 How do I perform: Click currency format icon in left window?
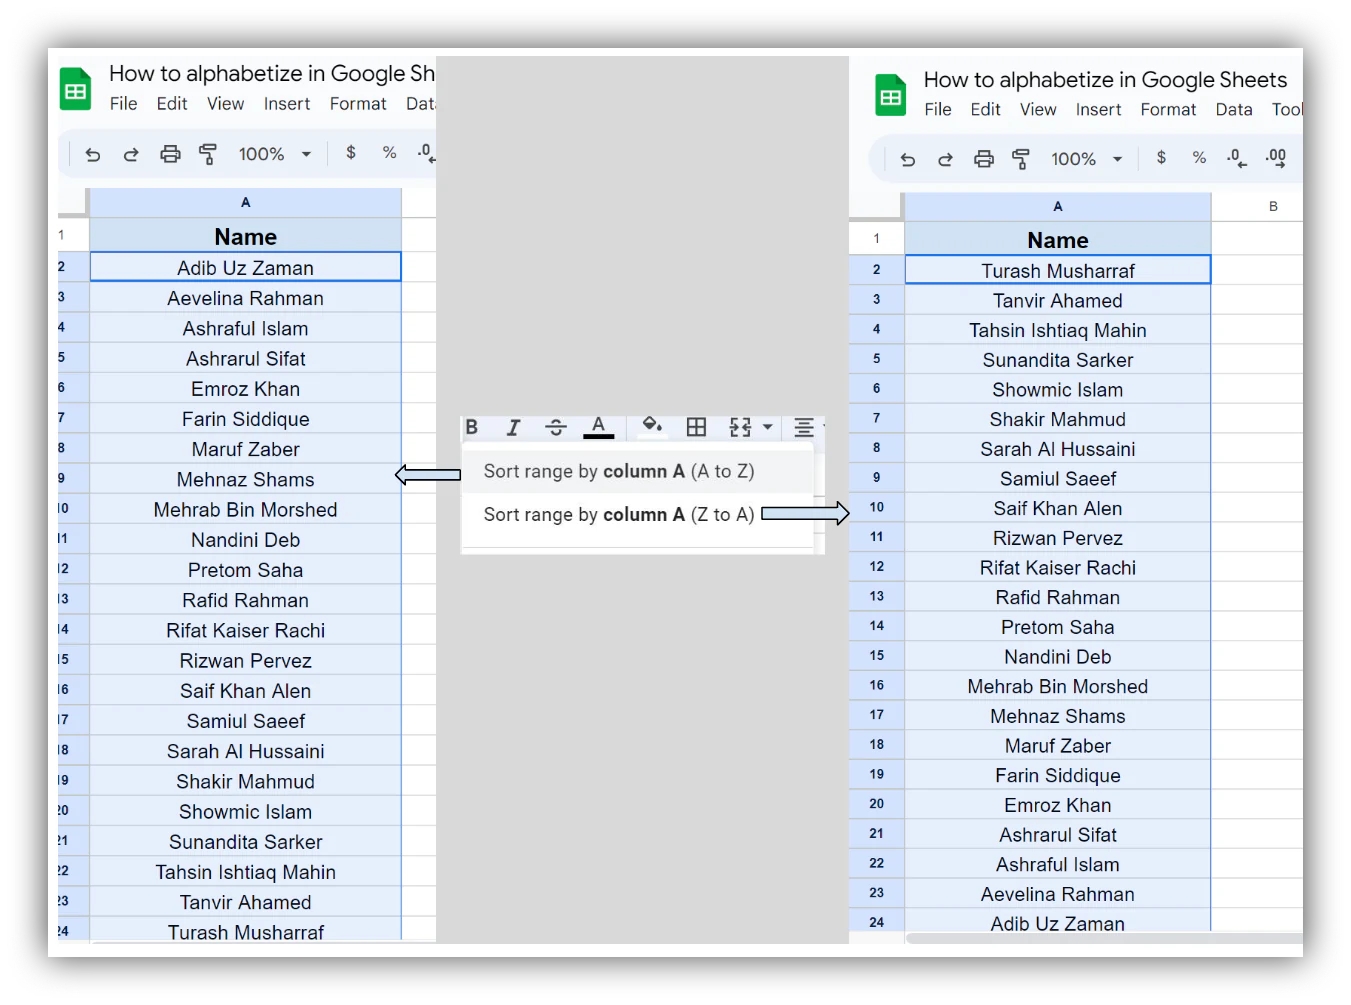[x=351, y=153]
